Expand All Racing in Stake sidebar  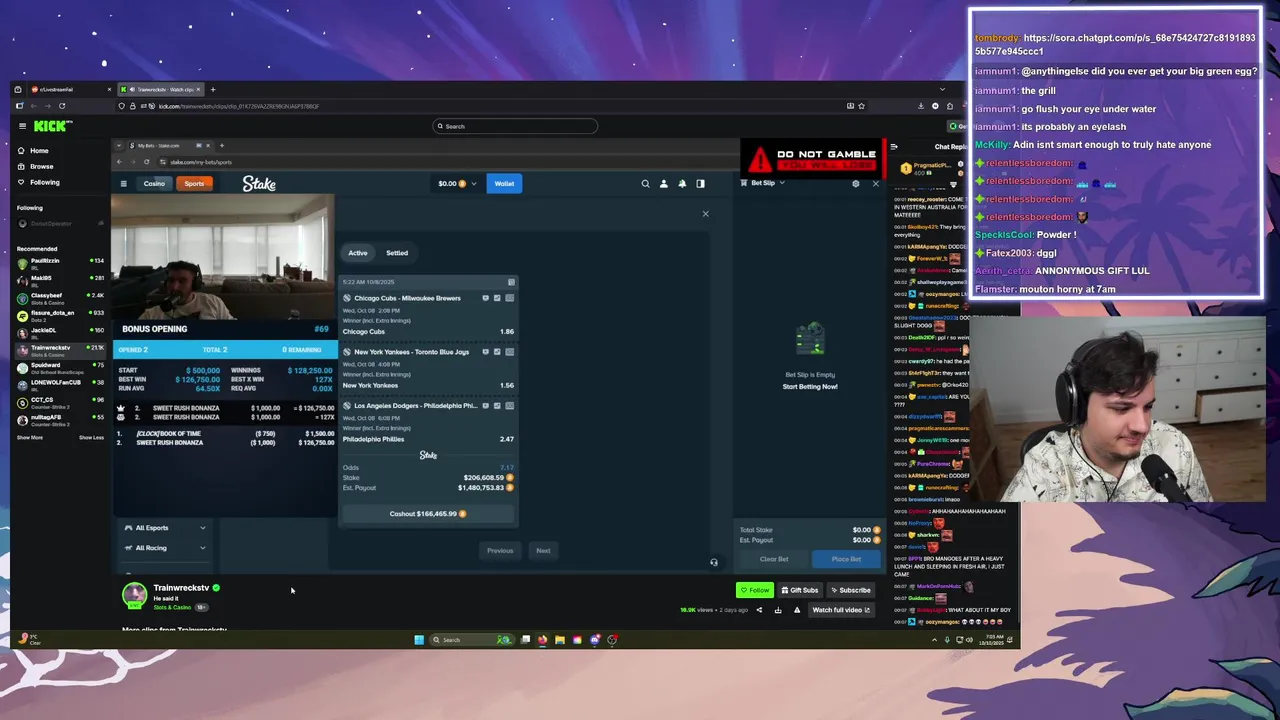tap(165, 548)
